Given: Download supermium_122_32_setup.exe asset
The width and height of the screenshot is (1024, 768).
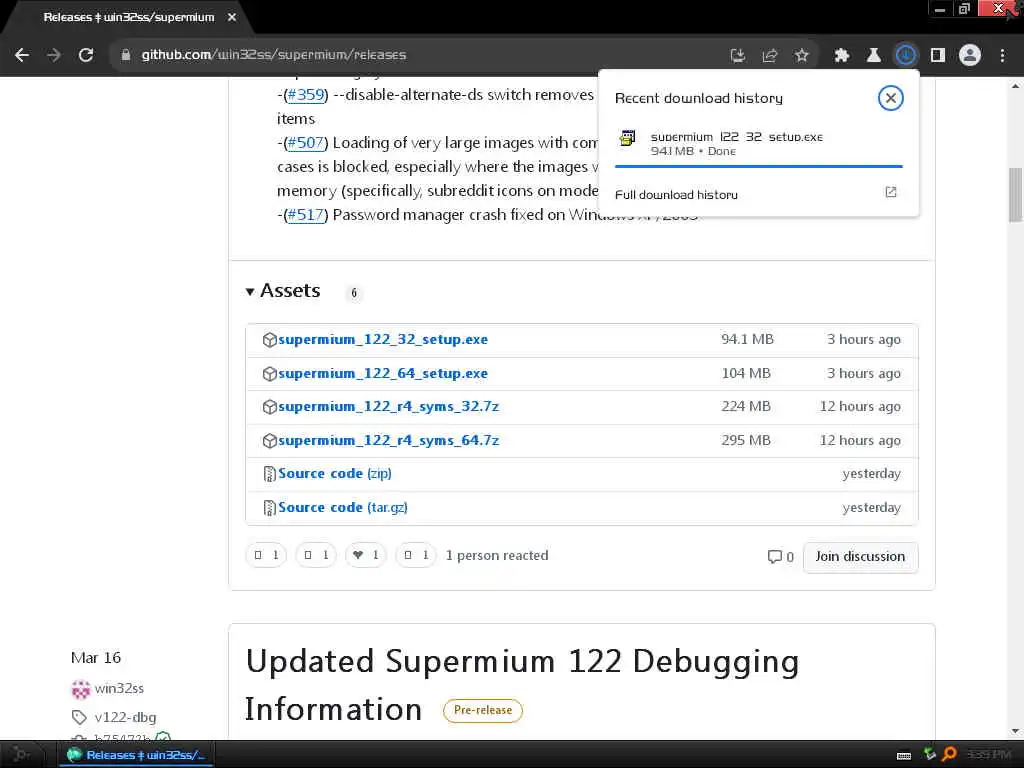Looking at the screenshot, I should [x=383, y=340].
